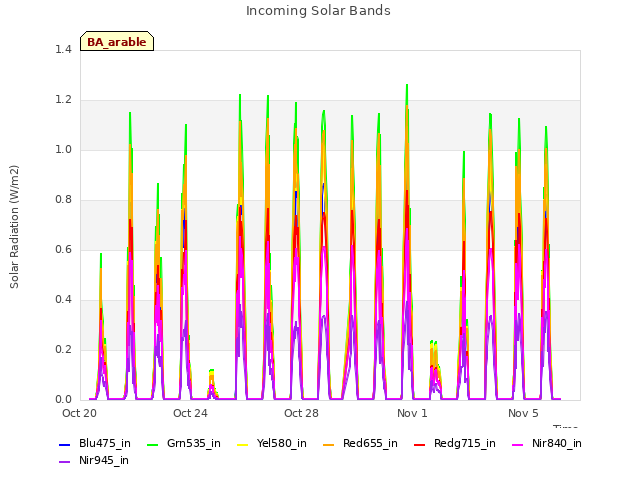
Task: Toggle the Yel580_in legend label
Action: point(282,444)
